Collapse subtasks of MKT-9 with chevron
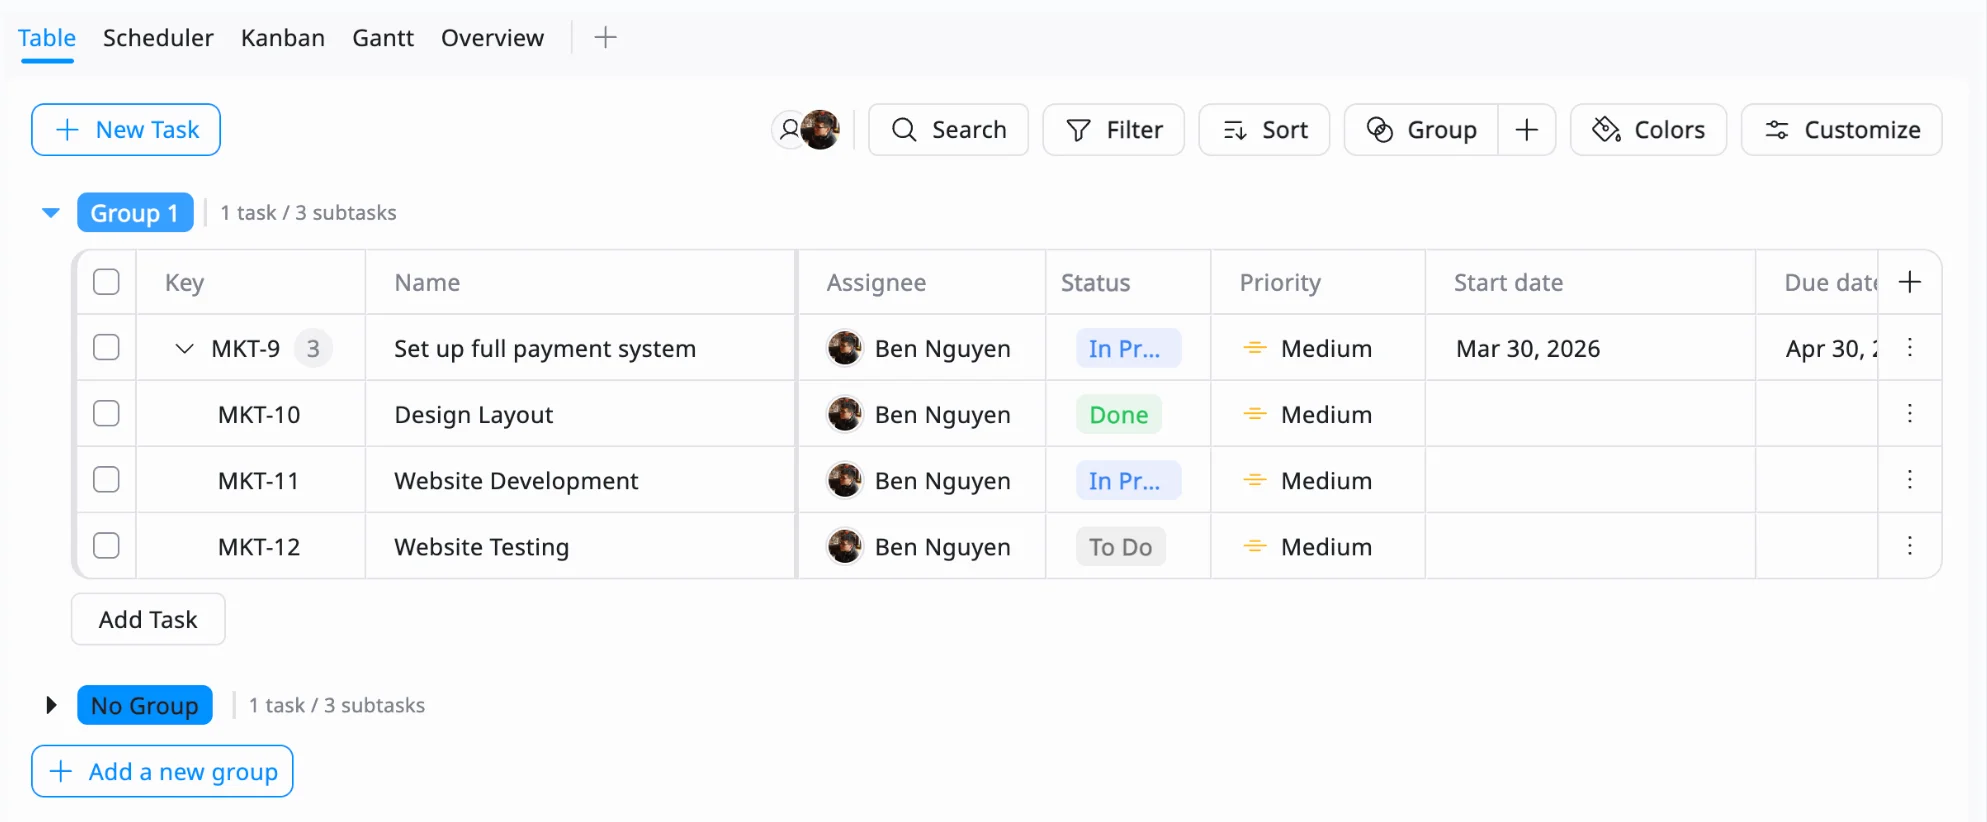This screenshot has width=1987, height=822. click(184, 348)
